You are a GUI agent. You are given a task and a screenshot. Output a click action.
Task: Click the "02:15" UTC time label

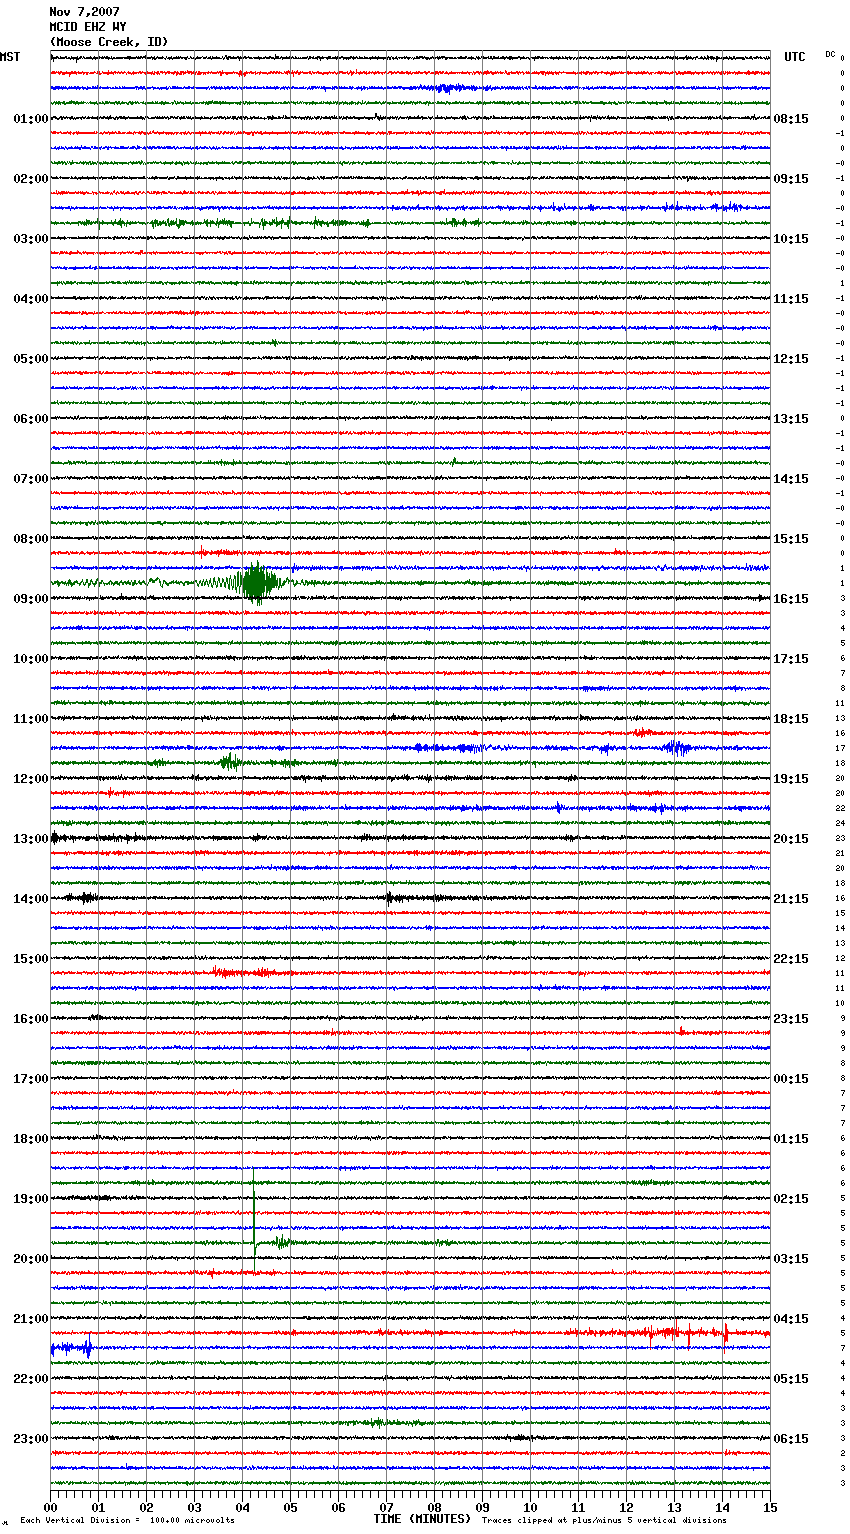[791, 1199]
